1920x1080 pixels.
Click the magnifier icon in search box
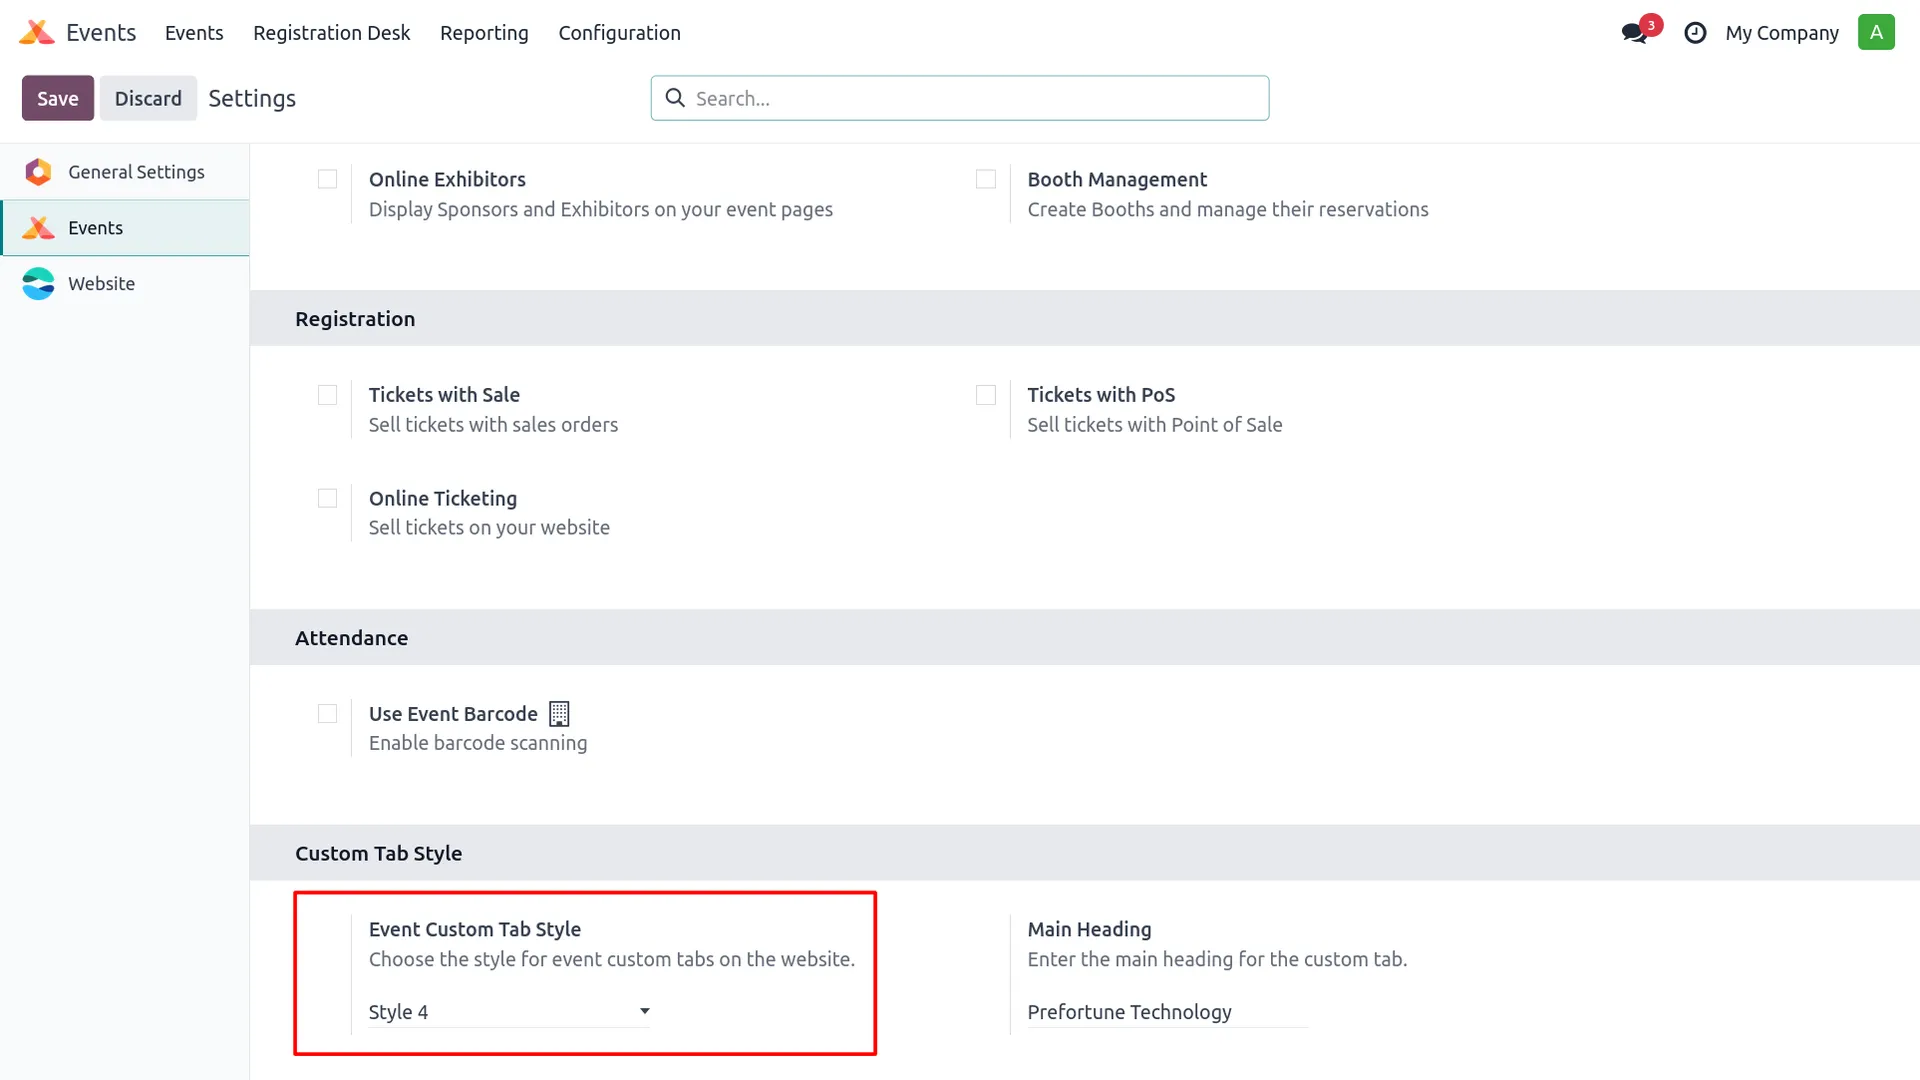[675, 98]
